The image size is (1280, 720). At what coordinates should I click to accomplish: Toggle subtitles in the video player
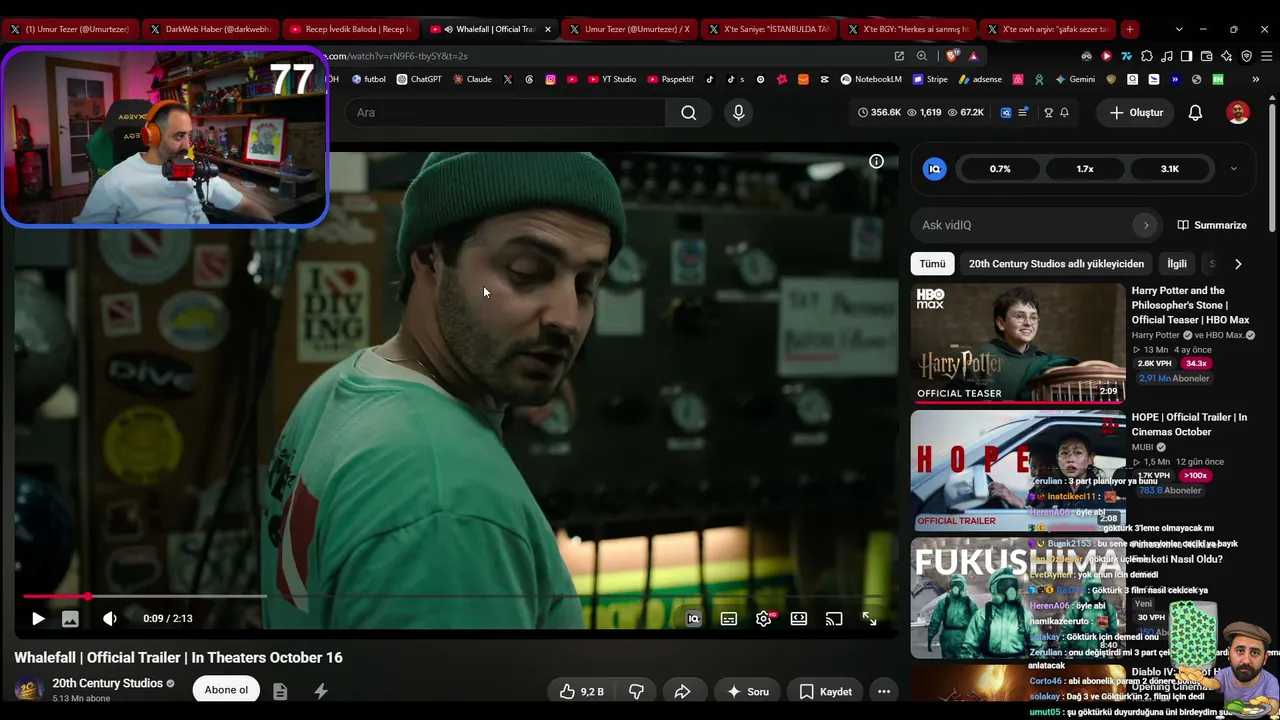pyautogui.click(x=729, y=619)
